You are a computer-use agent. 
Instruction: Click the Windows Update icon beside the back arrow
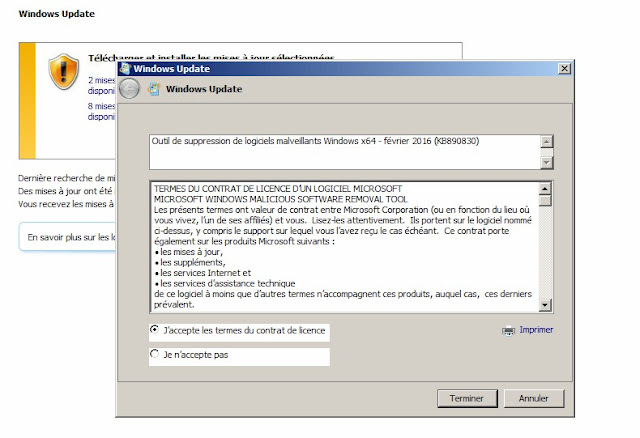point(154,89)
